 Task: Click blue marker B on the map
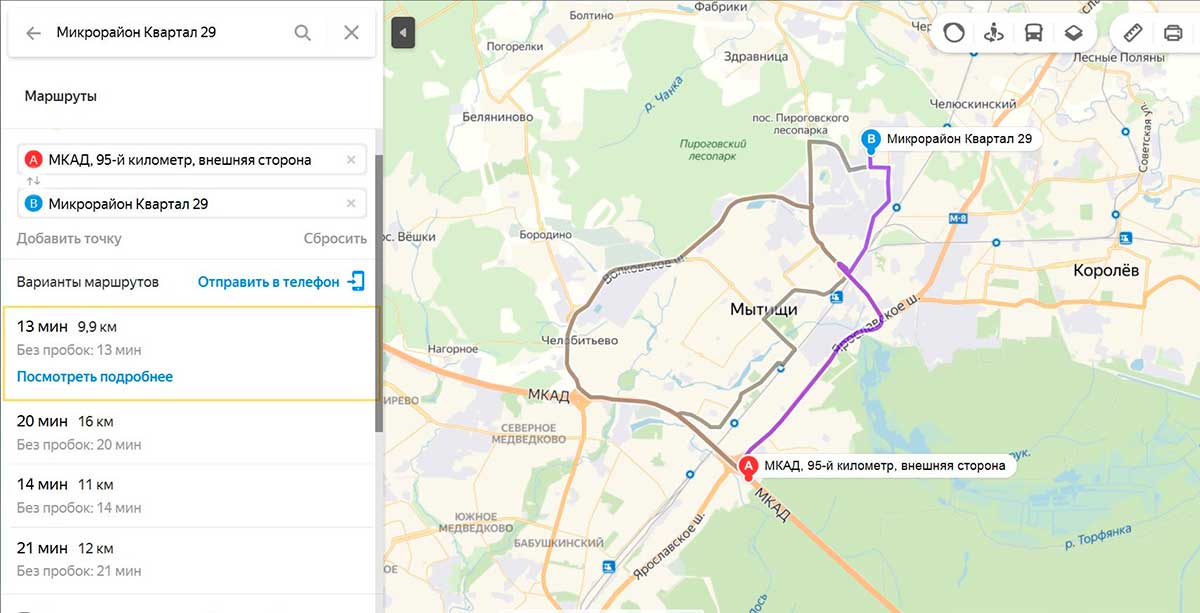[871, 140]
